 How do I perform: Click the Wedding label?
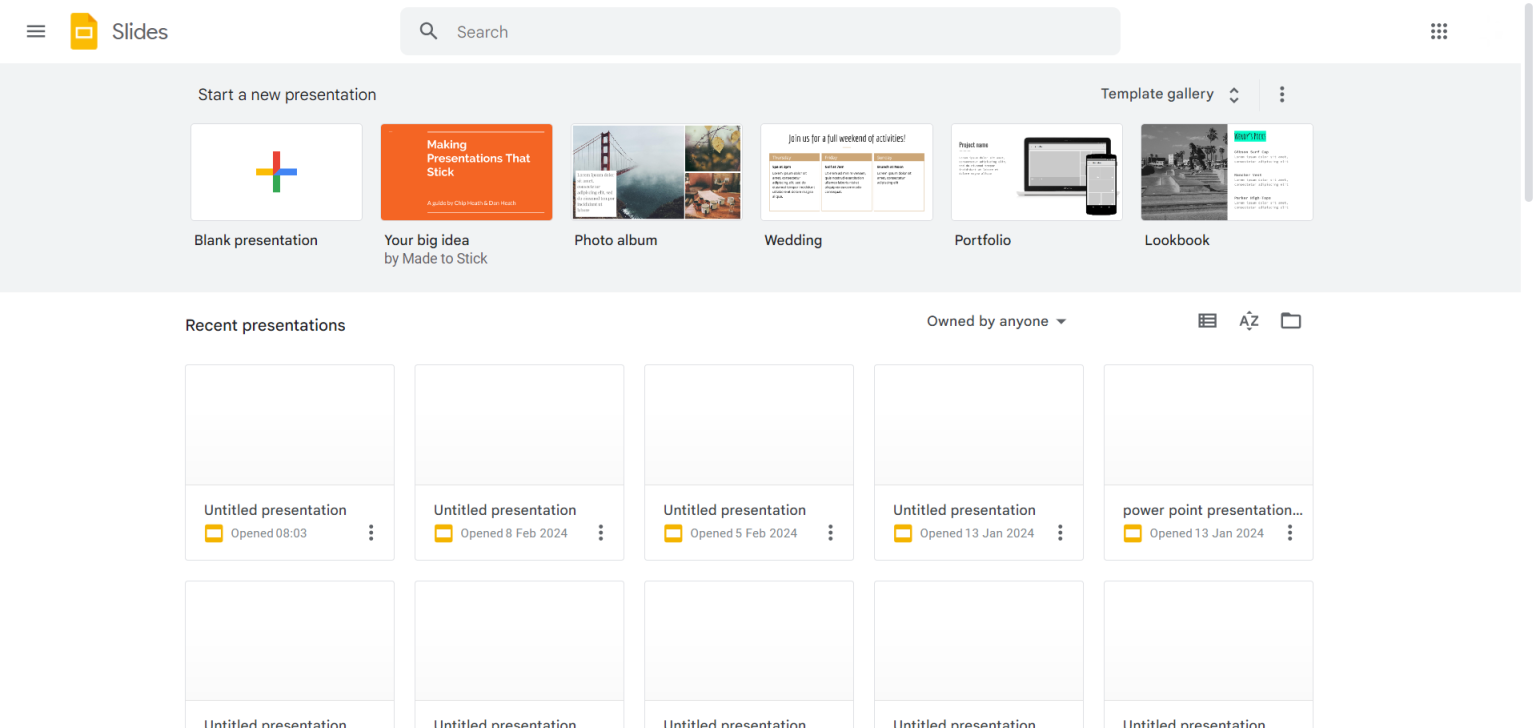(x=793, y=240)
